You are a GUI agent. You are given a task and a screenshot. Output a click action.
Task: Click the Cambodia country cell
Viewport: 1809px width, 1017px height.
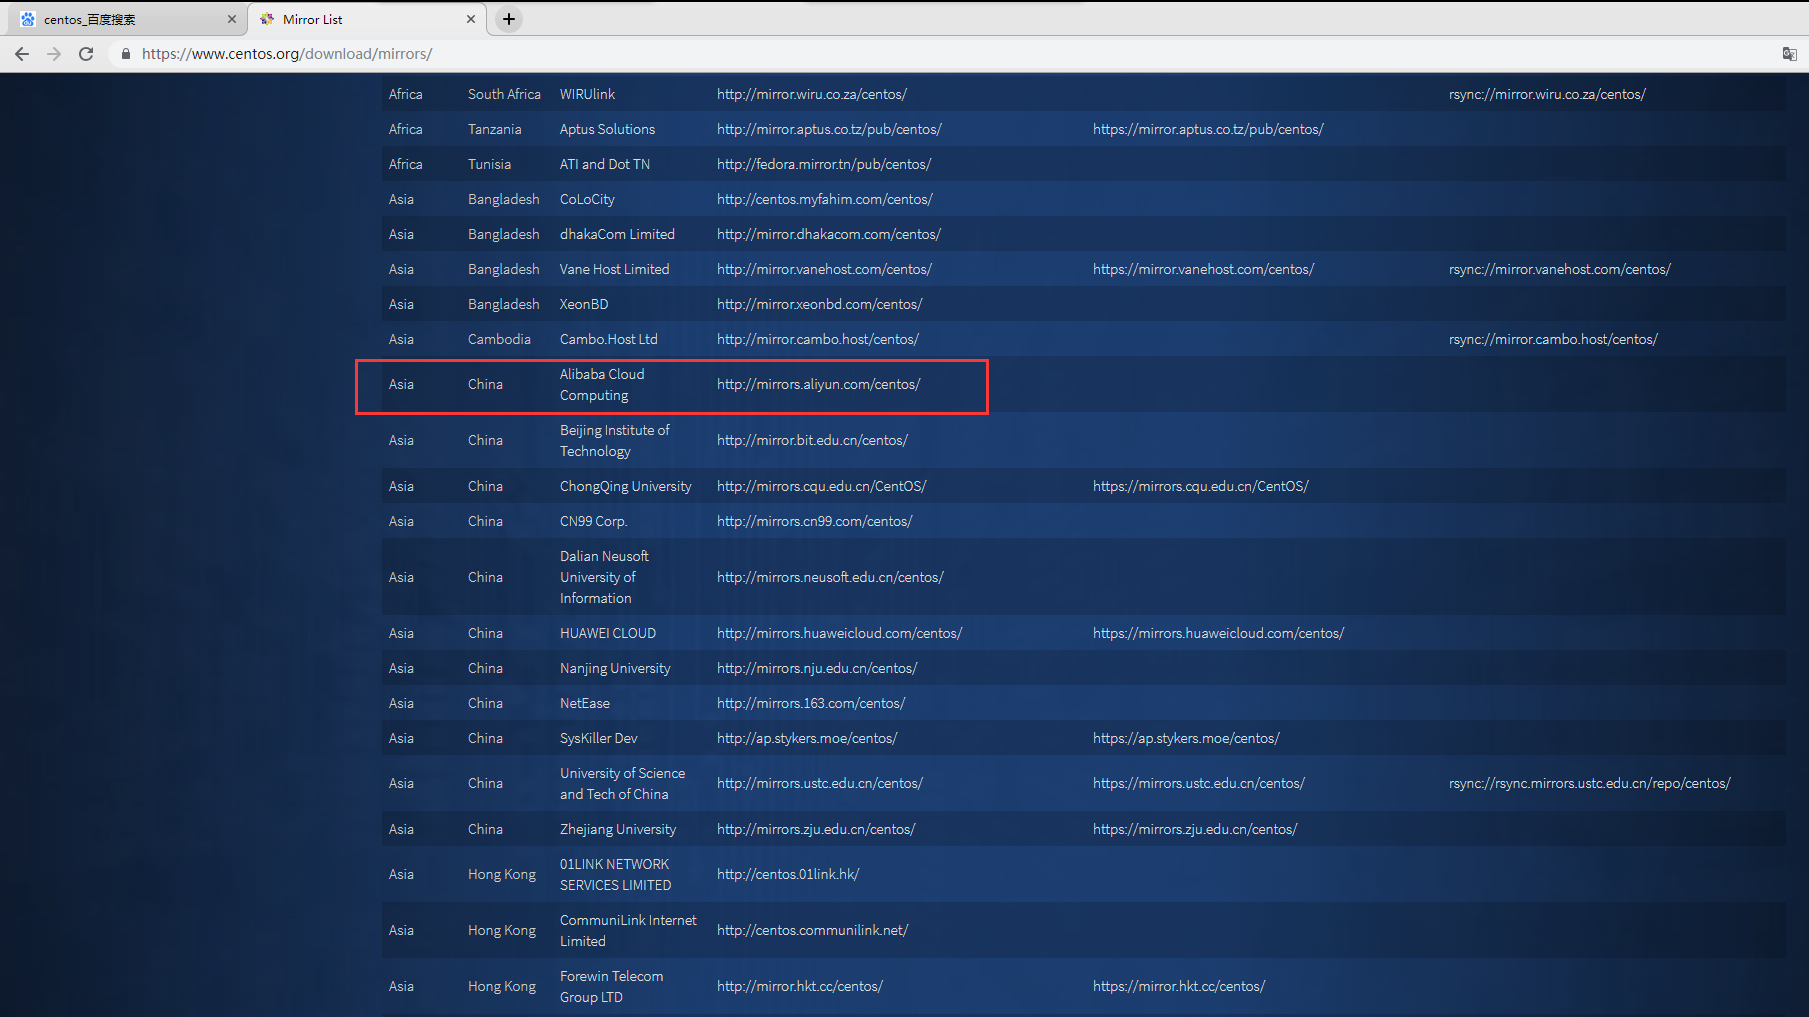499,339
